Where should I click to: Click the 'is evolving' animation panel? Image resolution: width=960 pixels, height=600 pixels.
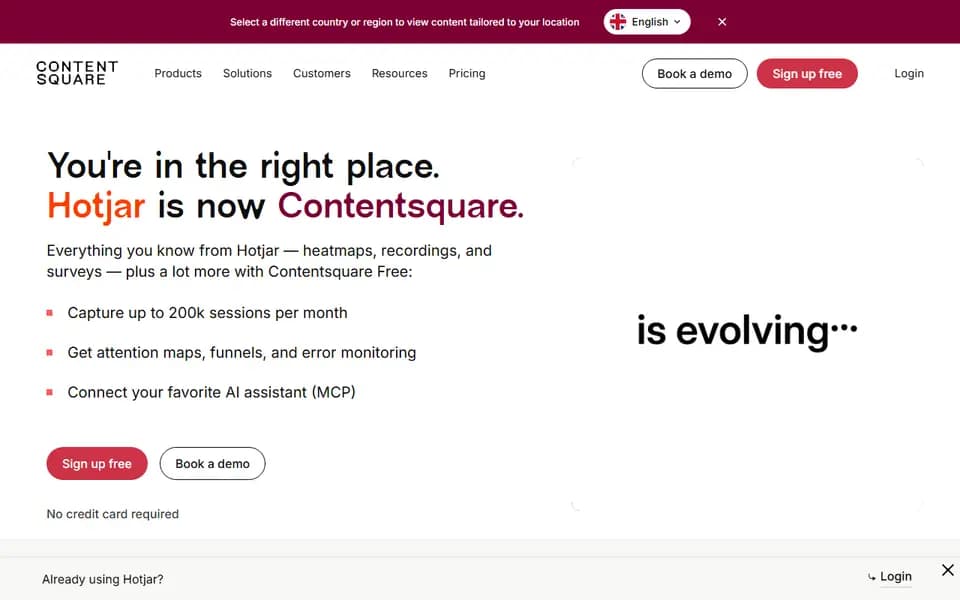tap(748, 334)
